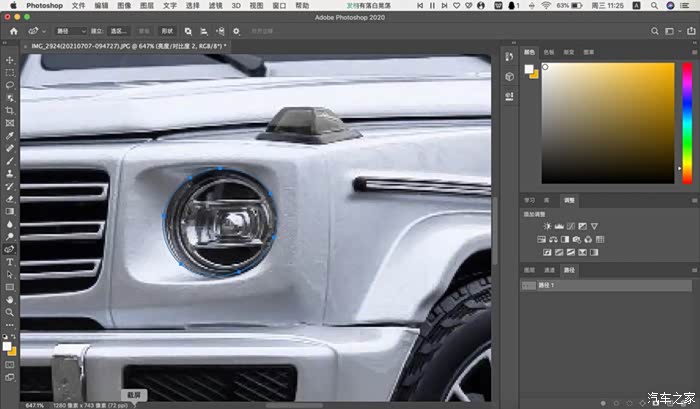Image resolution: width=700 pixels, height=409 pixels.
Task: Select the Move tool in the toolbar
Action: [x=10, y=60]
